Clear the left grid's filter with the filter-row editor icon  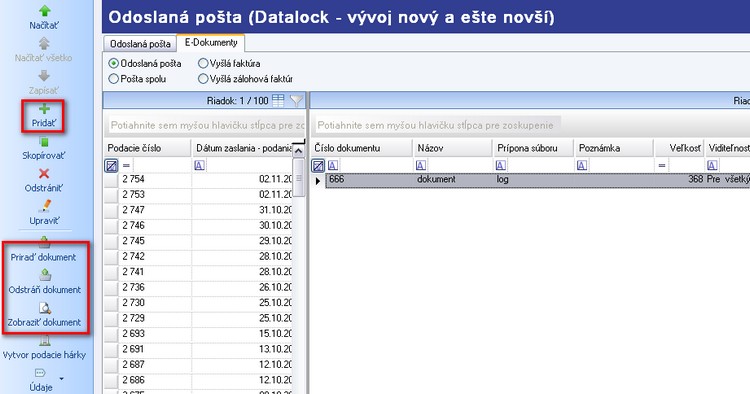pos(111,166)
